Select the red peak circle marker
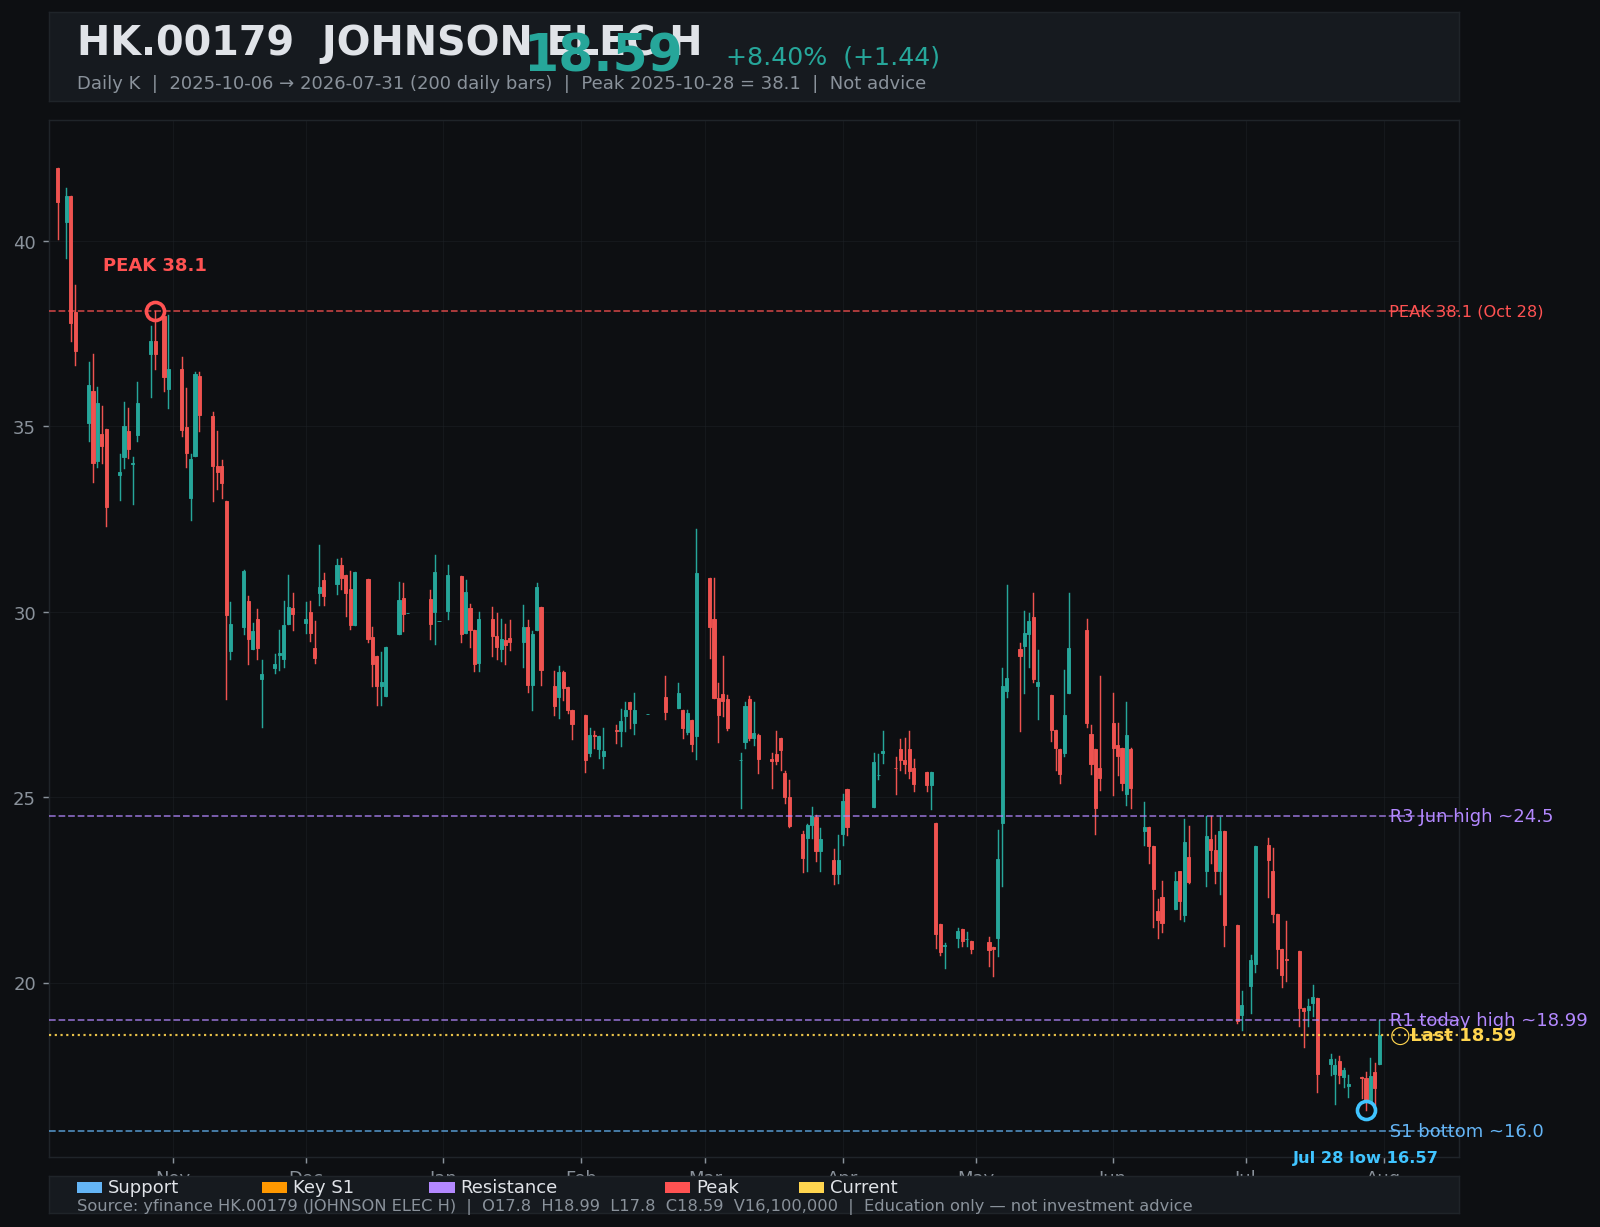The height and width of the screenshot is (1227, 1600). click(x=155, y=311)
